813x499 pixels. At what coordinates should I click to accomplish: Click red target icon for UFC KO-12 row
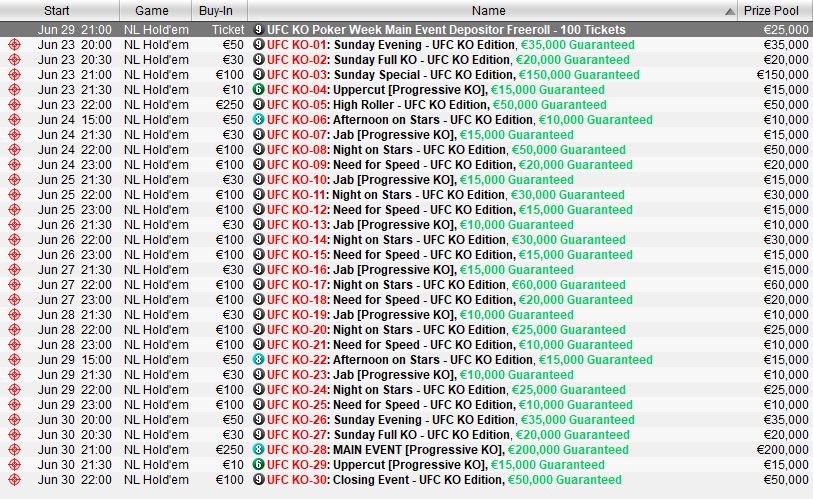point(15,210)
